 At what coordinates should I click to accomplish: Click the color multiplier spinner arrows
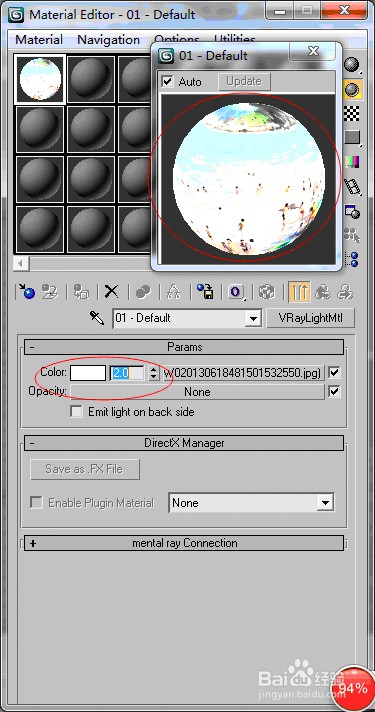click(154, 373)
